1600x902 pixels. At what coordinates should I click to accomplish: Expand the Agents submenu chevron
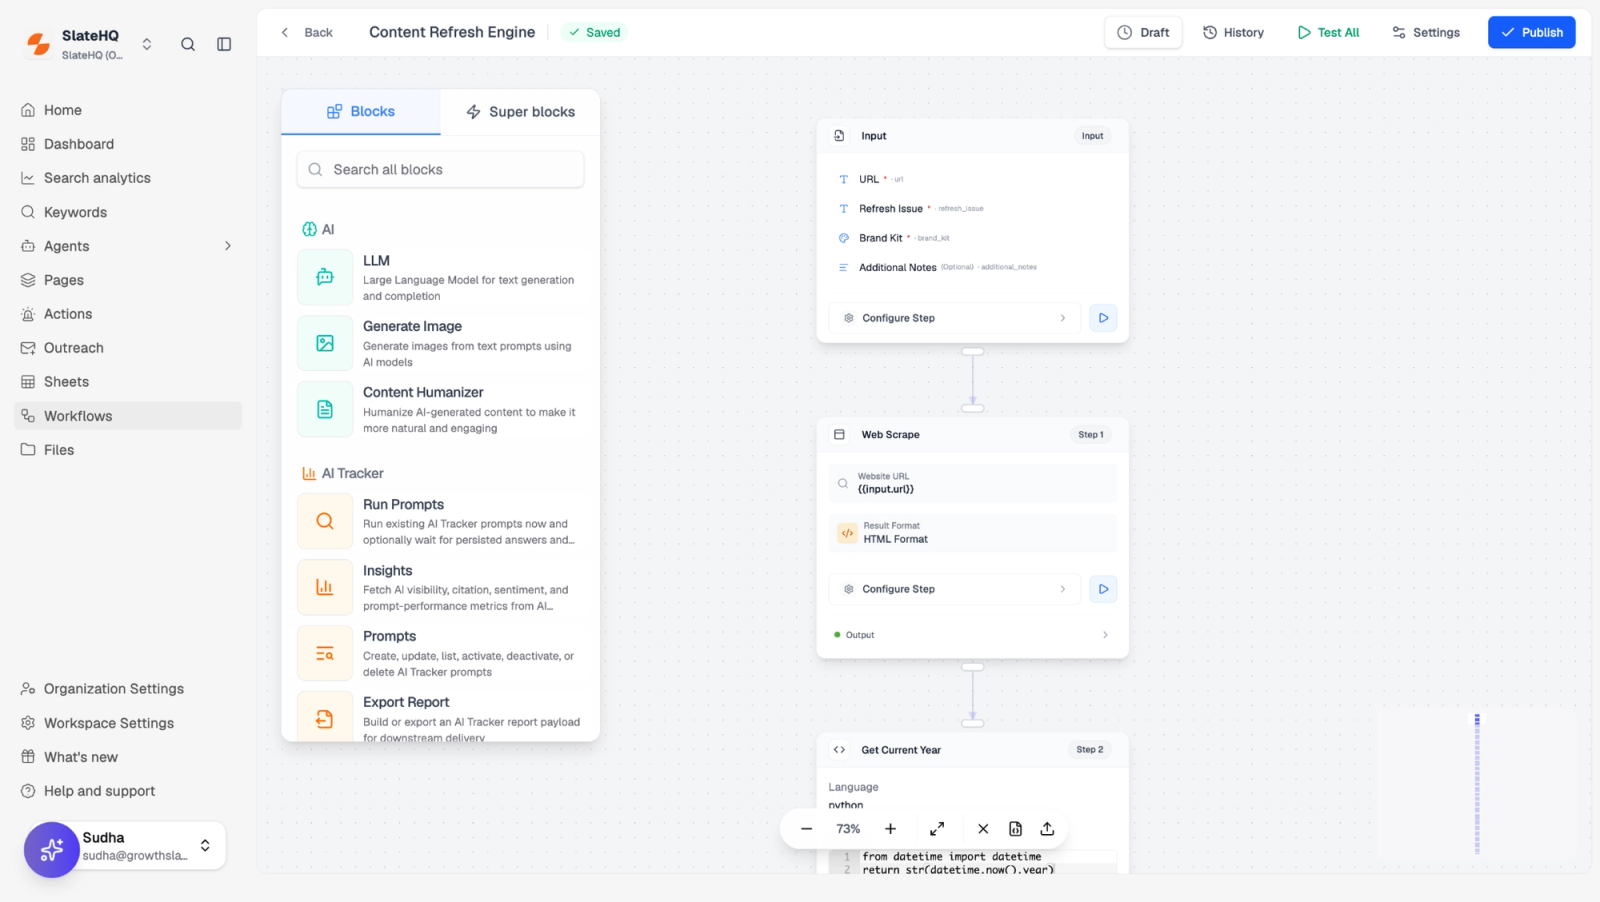[x=228, y=246]
